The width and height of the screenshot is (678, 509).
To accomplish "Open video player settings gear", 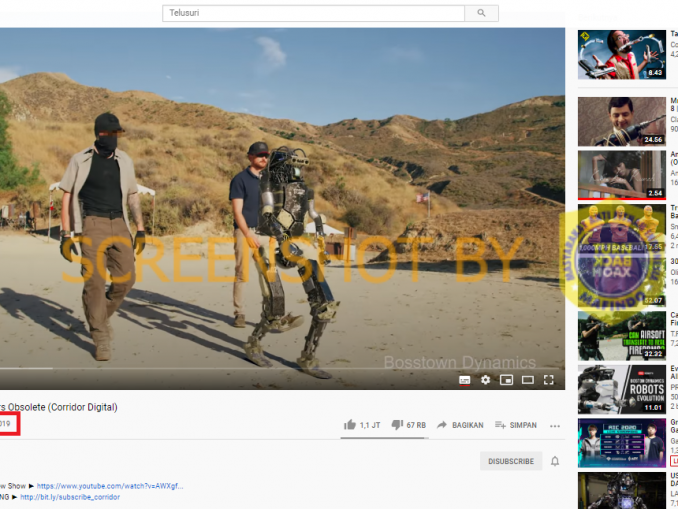I will [486, 380].
